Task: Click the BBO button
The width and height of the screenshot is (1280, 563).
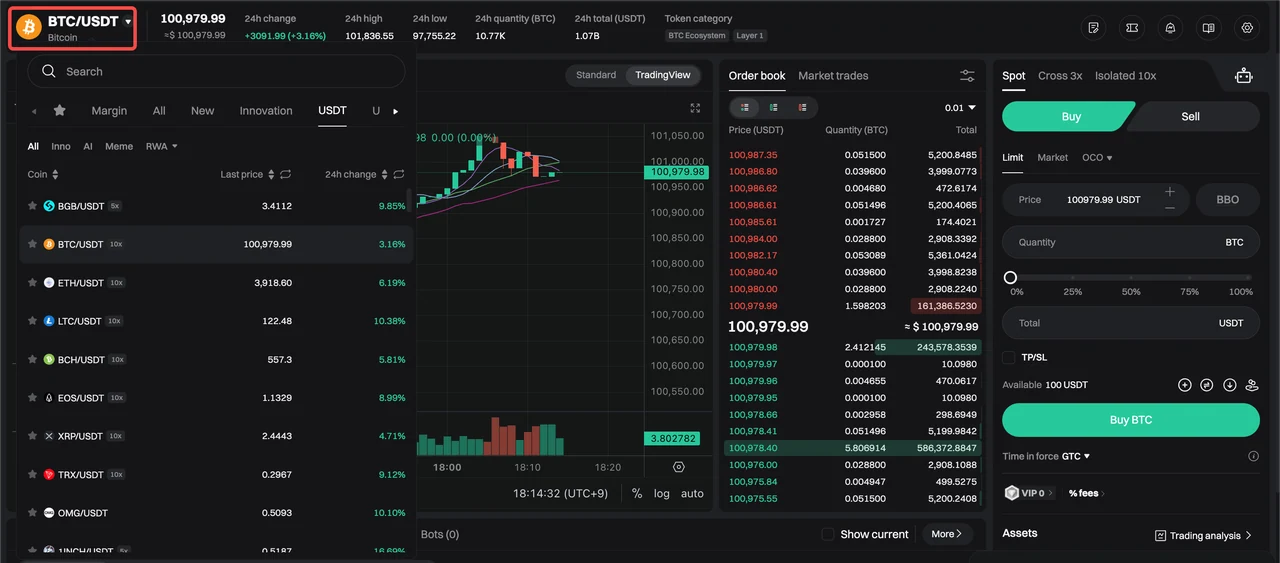Action: click(x=1227, y=200)
